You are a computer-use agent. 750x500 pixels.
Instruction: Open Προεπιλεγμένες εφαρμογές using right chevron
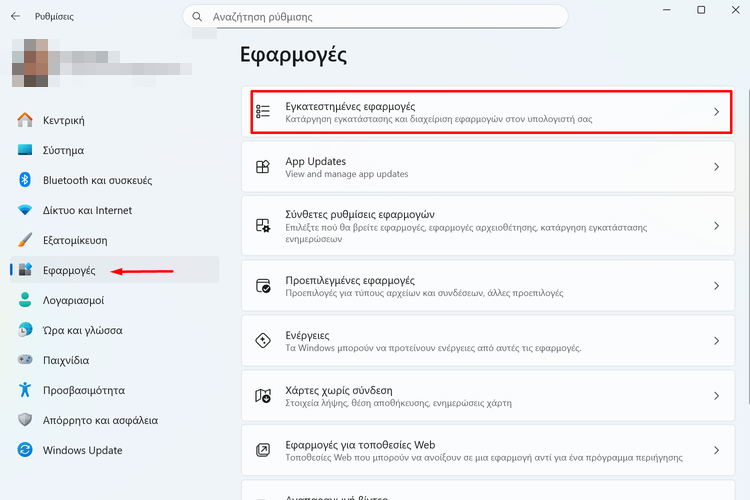[716, 286]
